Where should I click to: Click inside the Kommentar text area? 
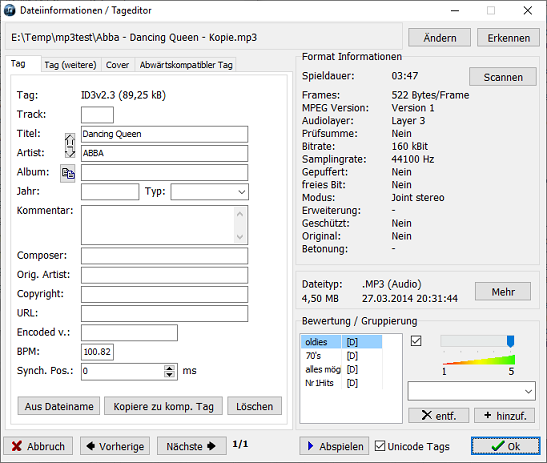(x=158, y=225)
